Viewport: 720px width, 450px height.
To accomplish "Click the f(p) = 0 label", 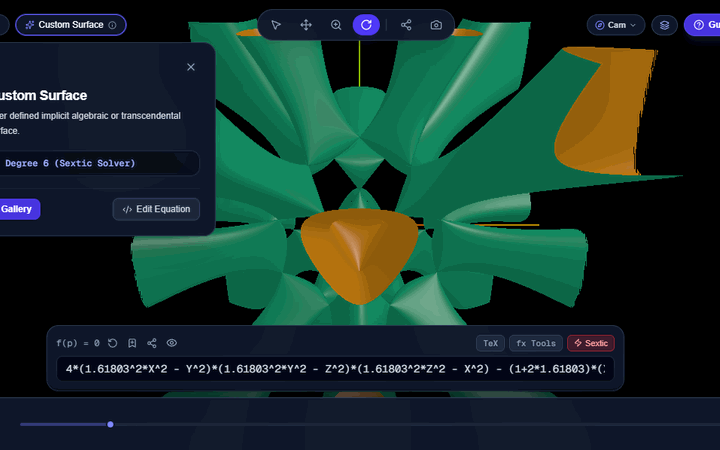I will [x=78, y=343].
